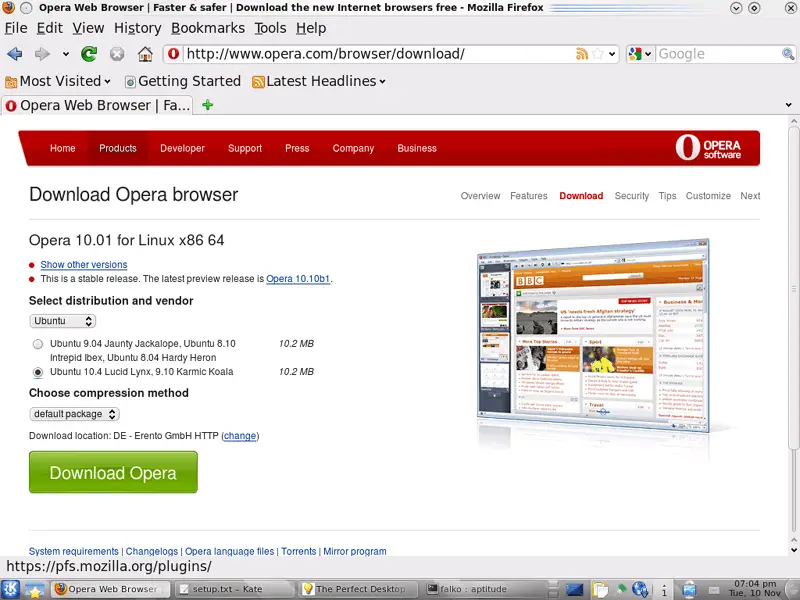This screenshot has width=800, height=600.
Task: Open the Edit menu
Action: [49, 28]
